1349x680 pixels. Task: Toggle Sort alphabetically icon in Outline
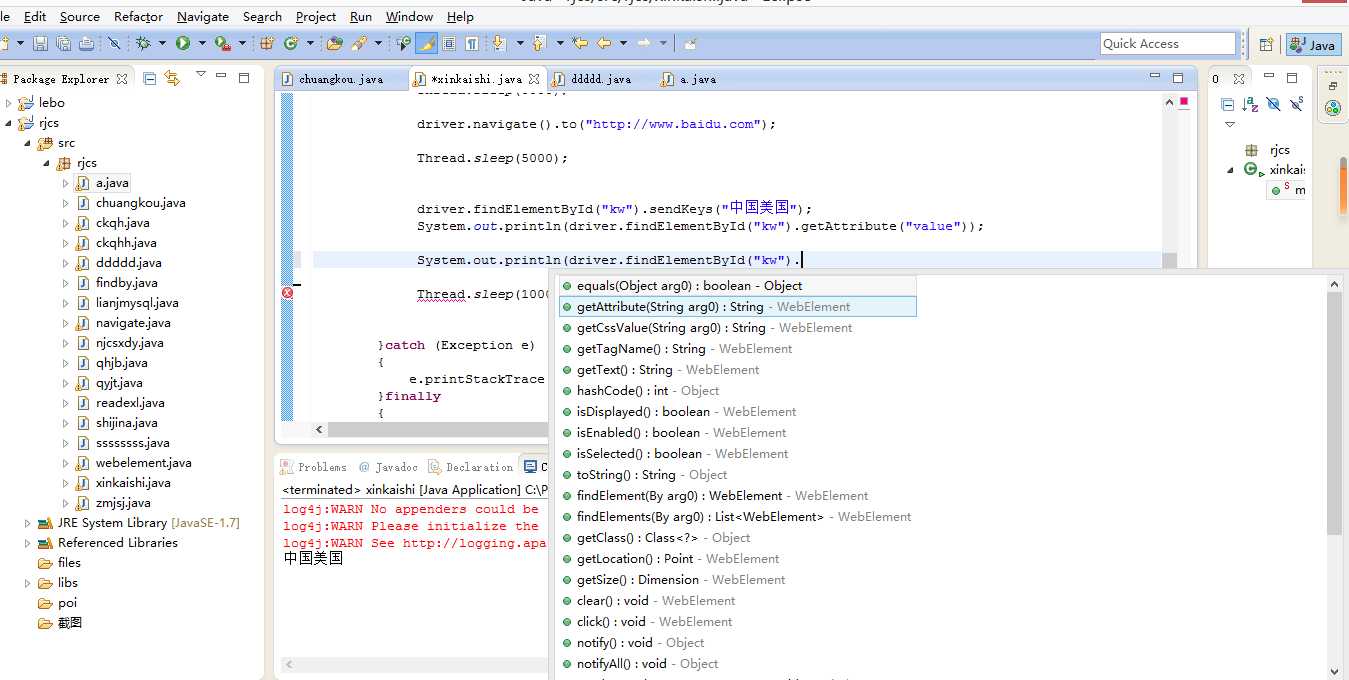[1250, 104]
